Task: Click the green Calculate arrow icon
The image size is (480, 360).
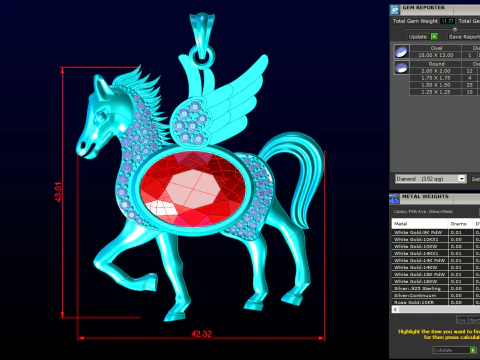Action: [x=473, y=350]
